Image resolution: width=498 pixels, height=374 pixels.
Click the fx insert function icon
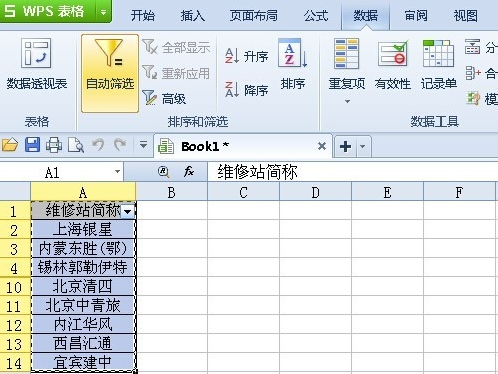[x=189, y=172]
